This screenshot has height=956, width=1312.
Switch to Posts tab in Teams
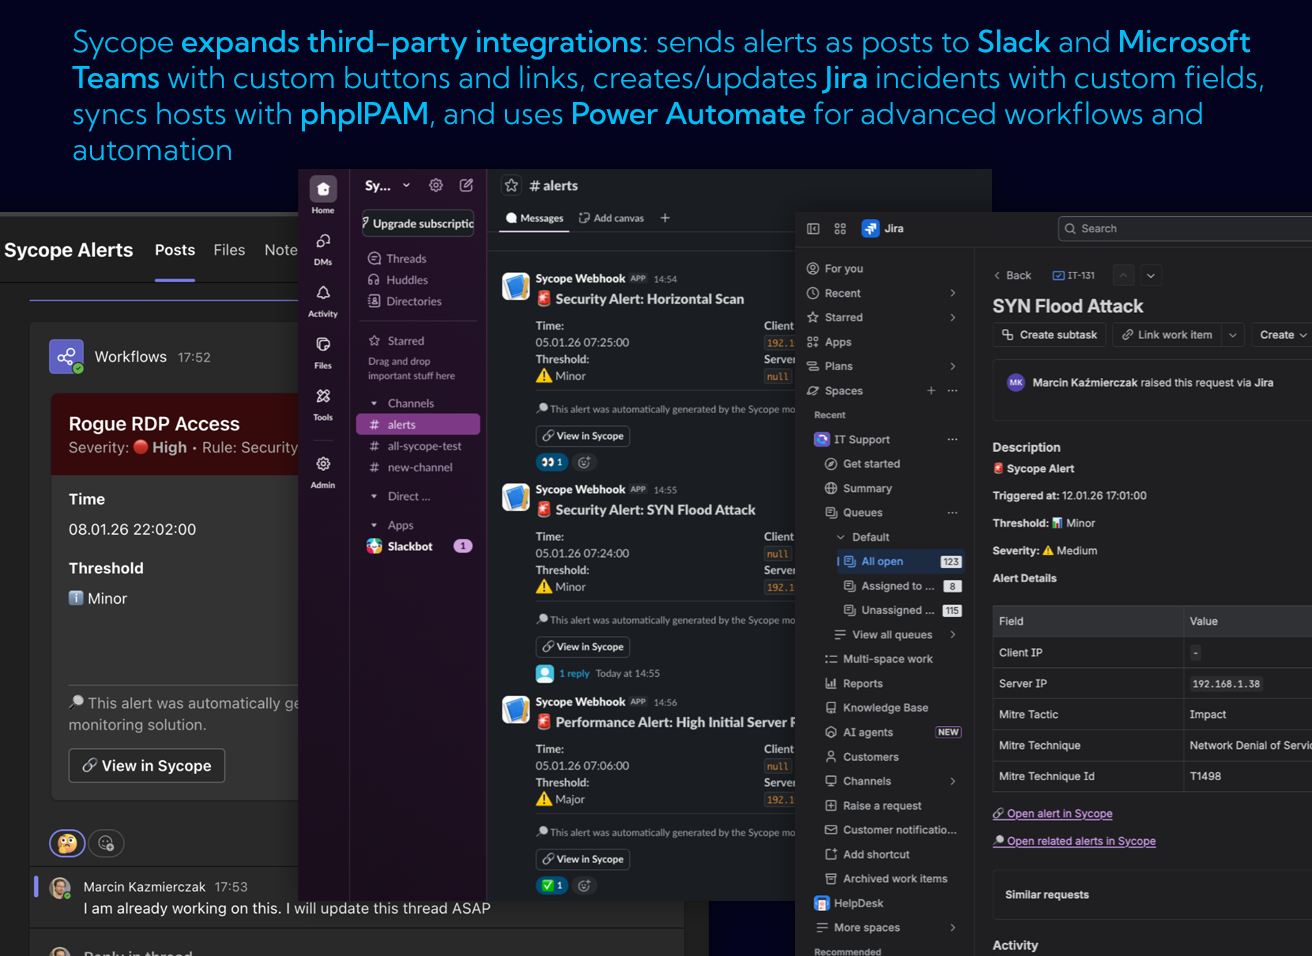pos(175,250)
